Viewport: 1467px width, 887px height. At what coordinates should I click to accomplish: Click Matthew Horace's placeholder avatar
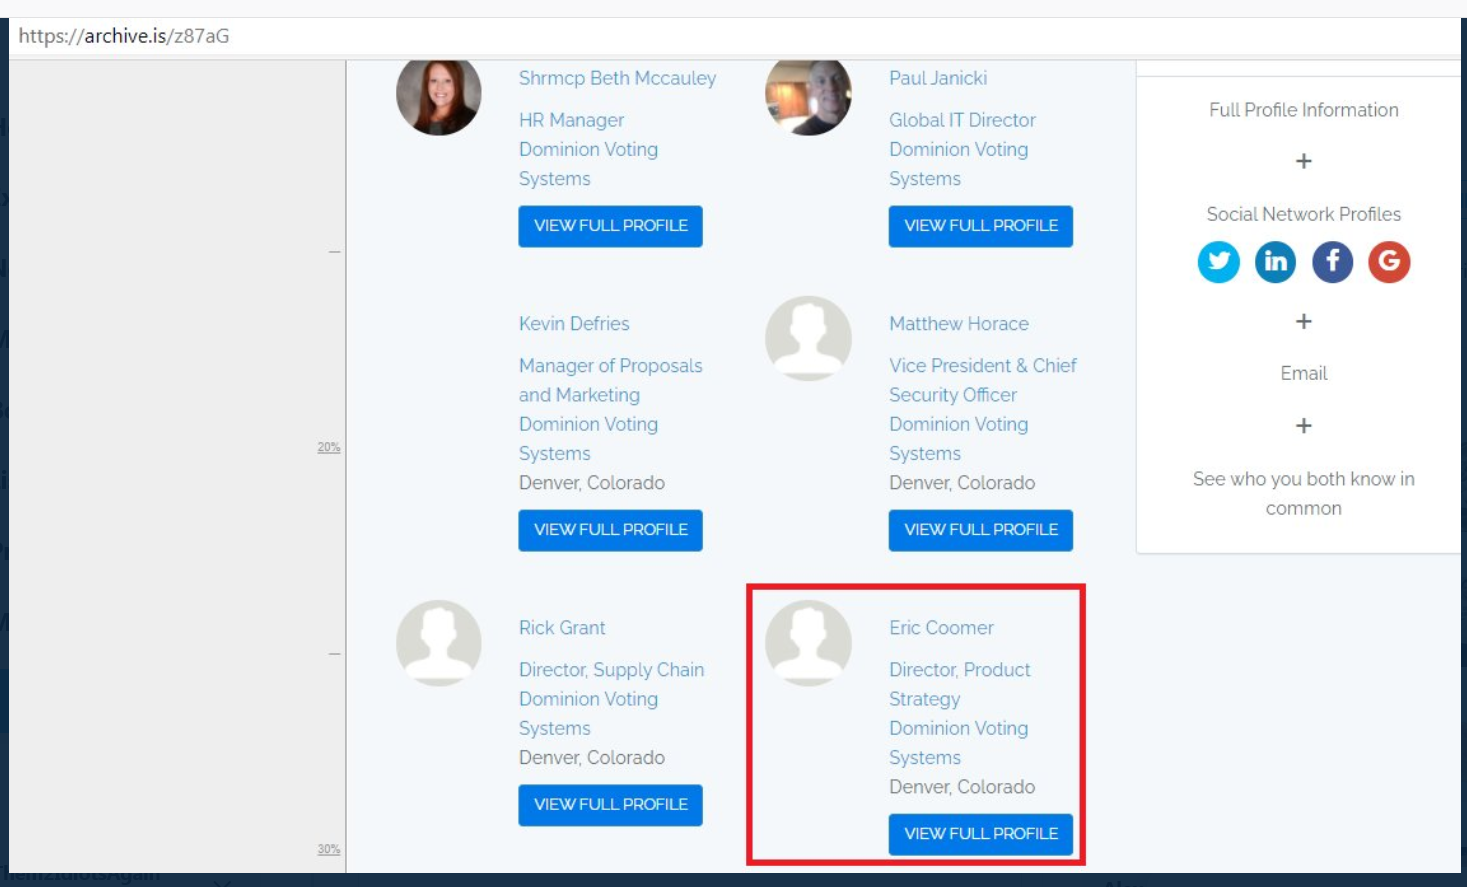pyautogui.click(x=808, y=338)
